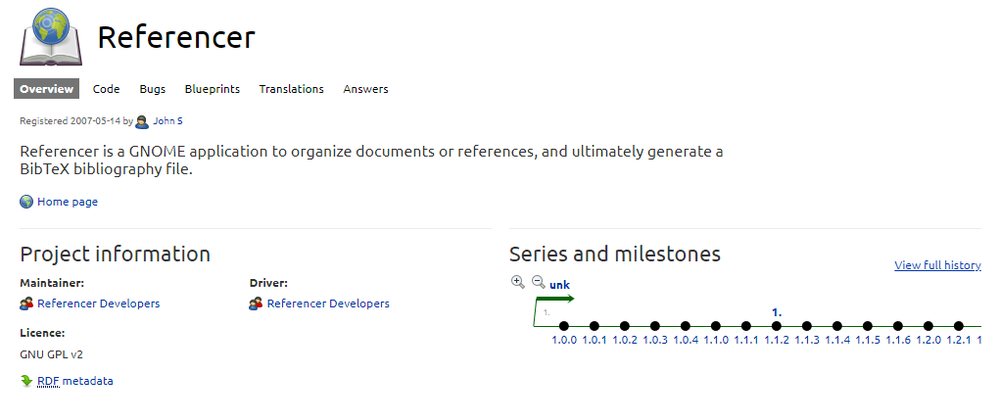Go to the Blueprints tab
1000x416 pixels.
[x=212, y=89]
